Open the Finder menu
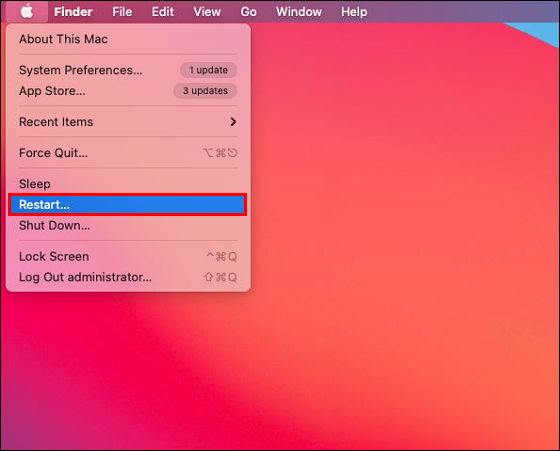560x451 pixels. [73, 12]
